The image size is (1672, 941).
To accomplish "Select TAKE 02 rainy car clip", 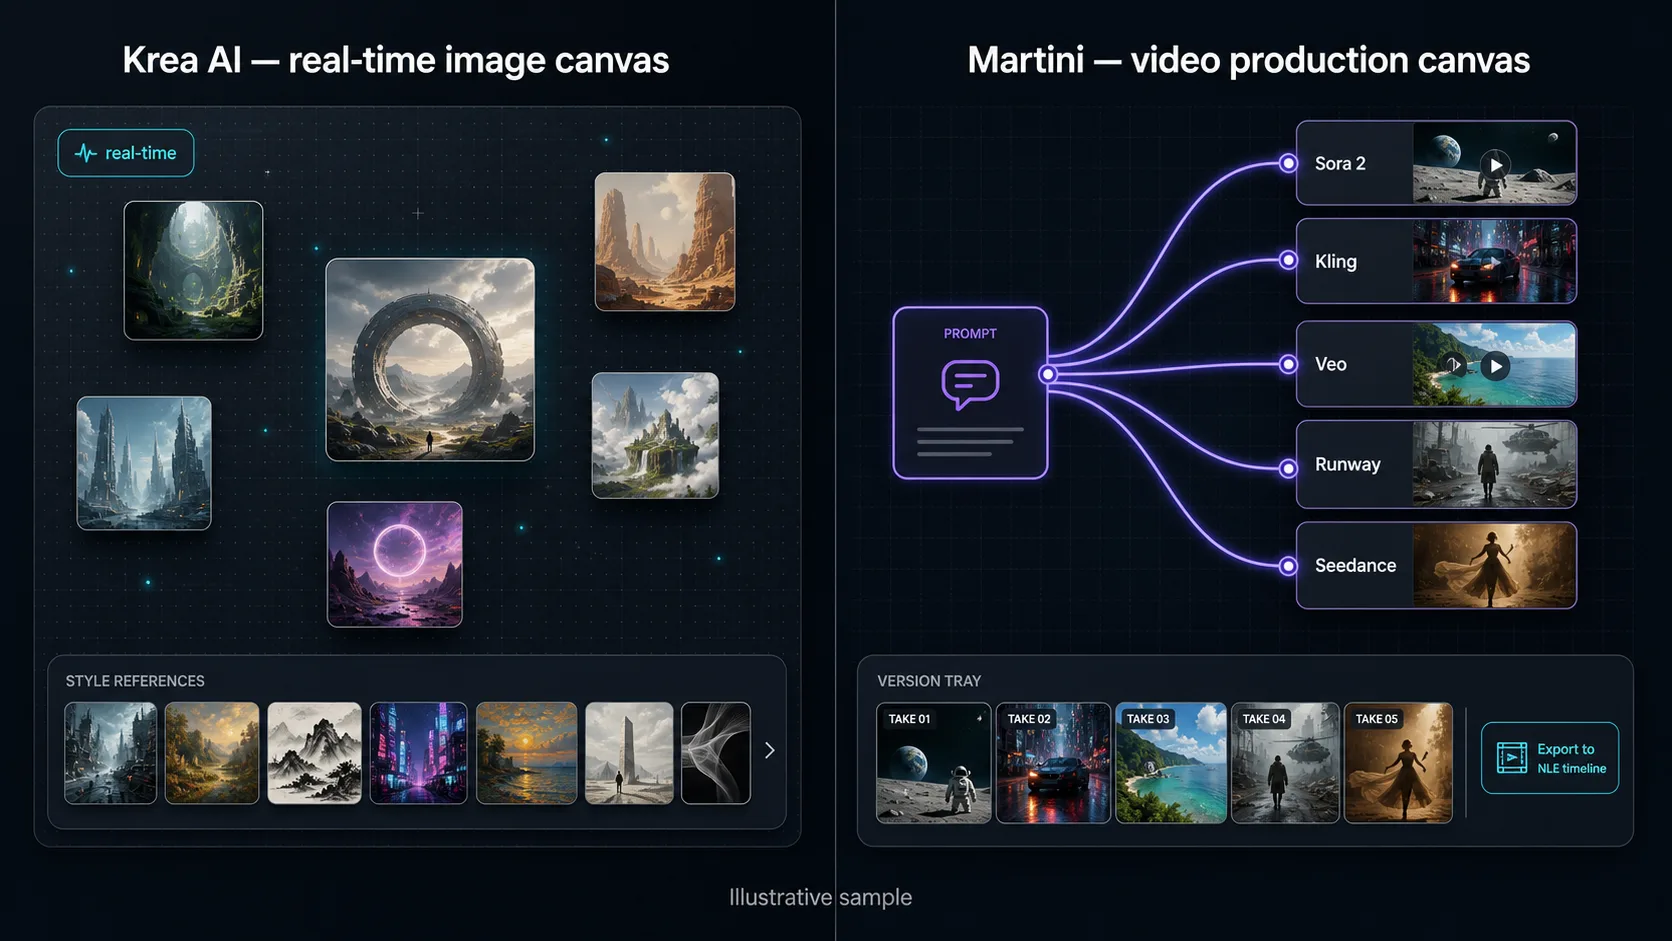I will [1053, 763].
